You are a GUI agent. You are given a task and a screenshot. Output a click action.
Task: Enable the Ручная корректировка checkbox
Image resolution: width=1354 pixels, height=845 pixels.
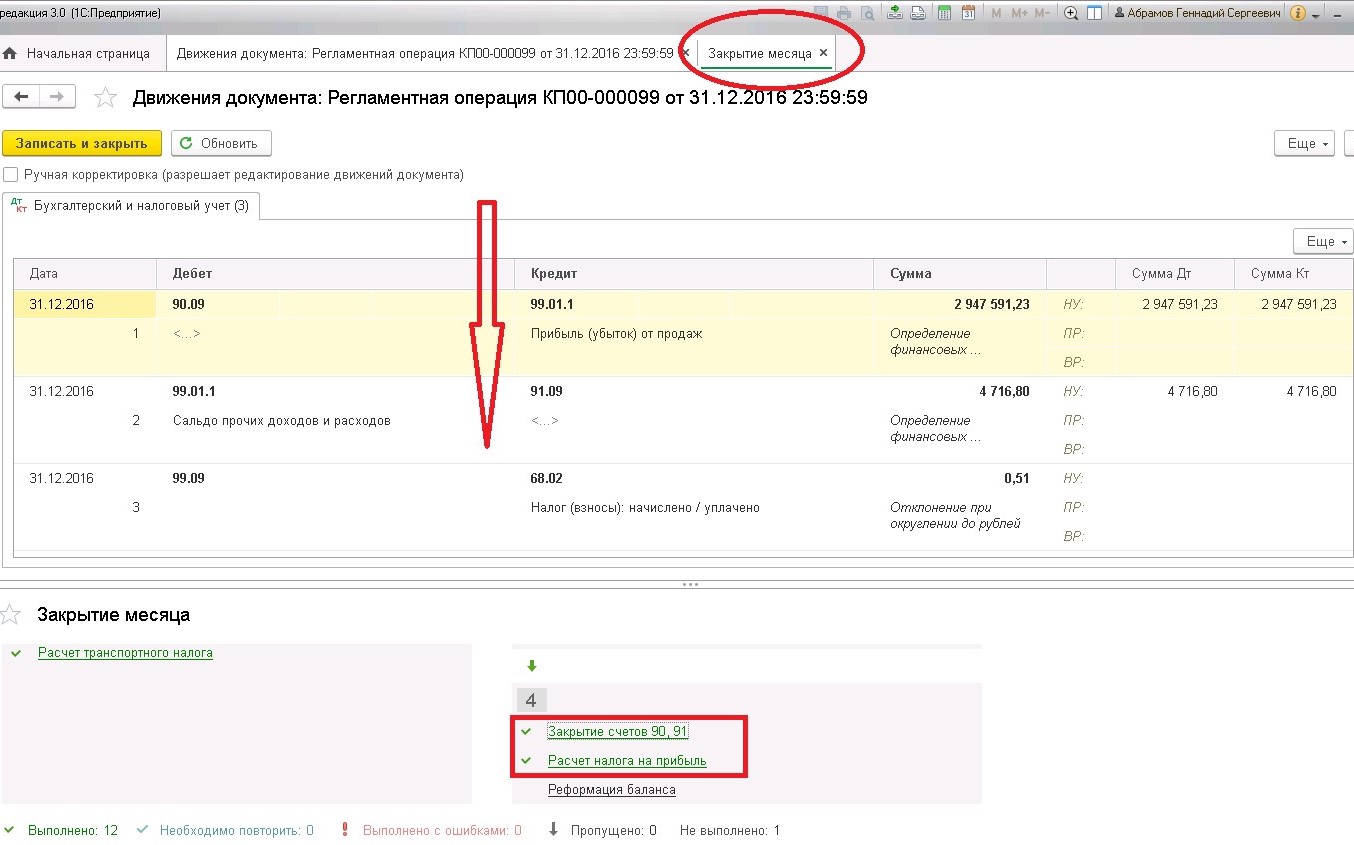tap(11, 174)
